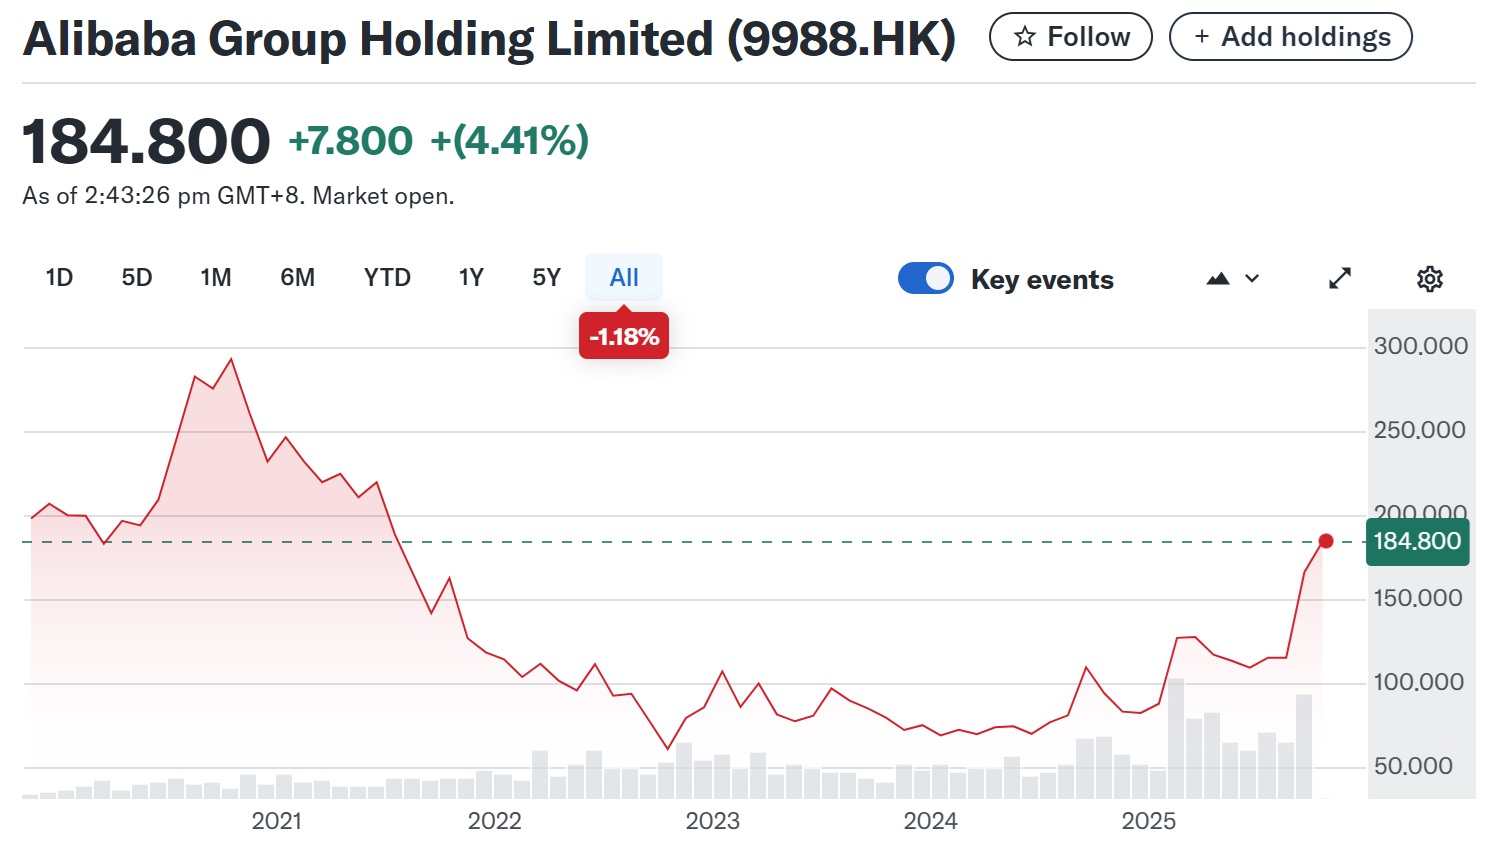The width and height of the screenshot is (1506, 845).
Task: Toggle the Key events switch off
Action: [x=925, y=279]
